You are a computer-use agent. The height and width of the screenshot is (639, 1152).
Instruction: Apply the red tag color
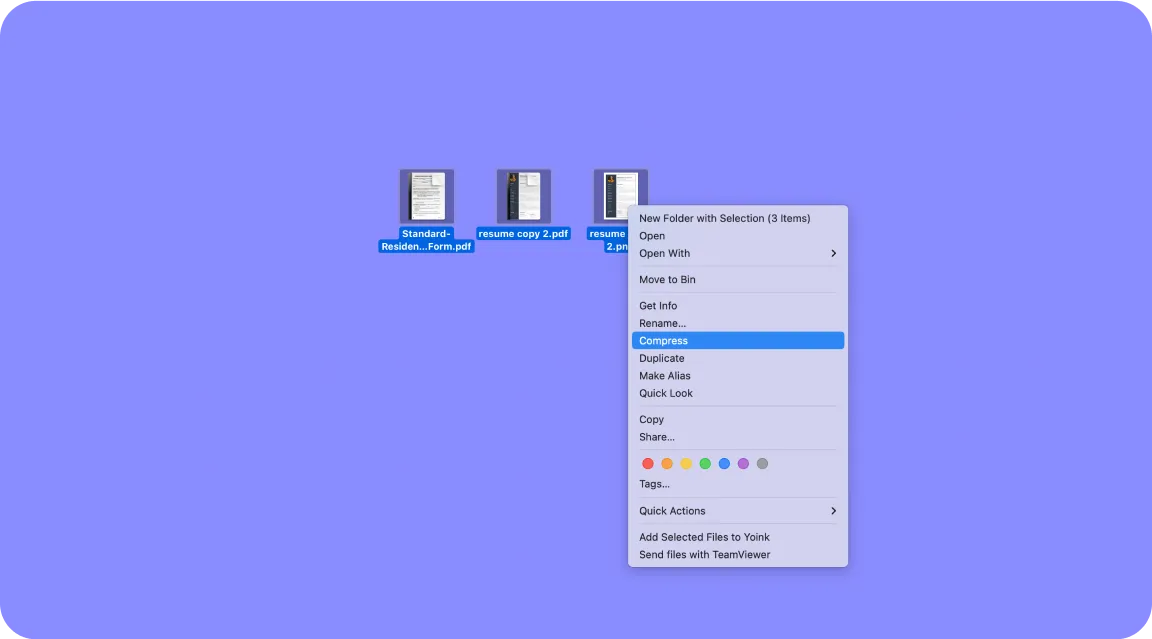pyautogui.click(x=648, y=463)
